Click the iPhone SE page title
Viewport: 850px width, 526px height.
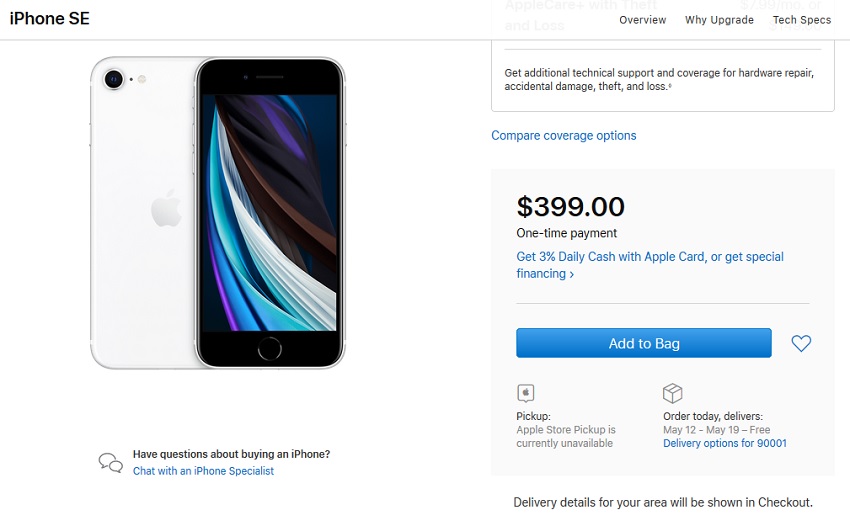(x=49, y=18)
